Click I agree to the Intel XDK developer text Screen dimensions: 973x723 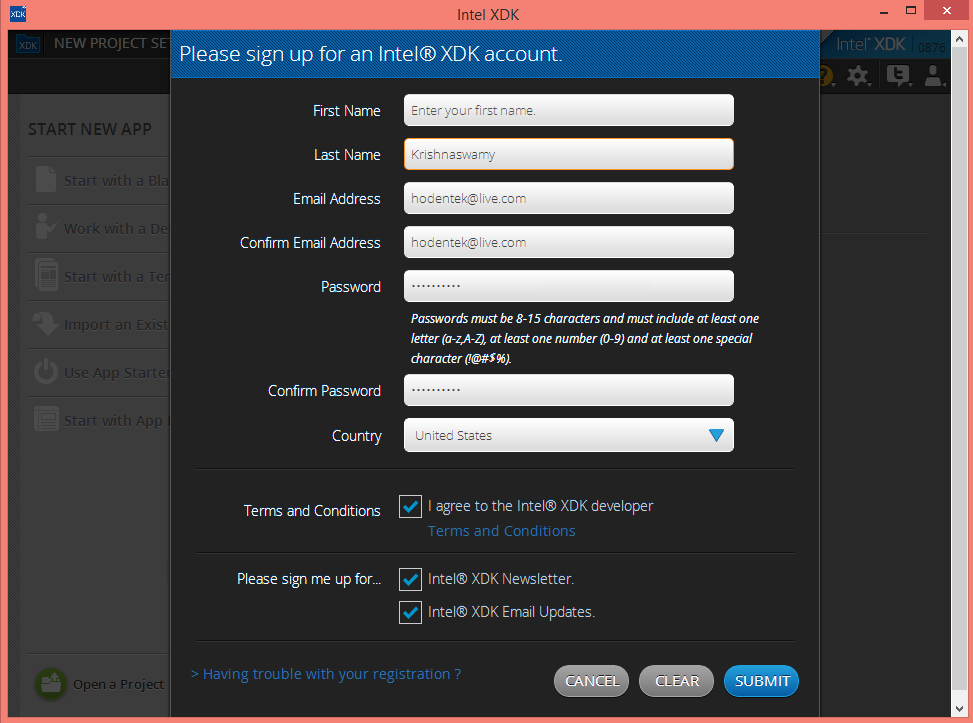coord(540,506)
